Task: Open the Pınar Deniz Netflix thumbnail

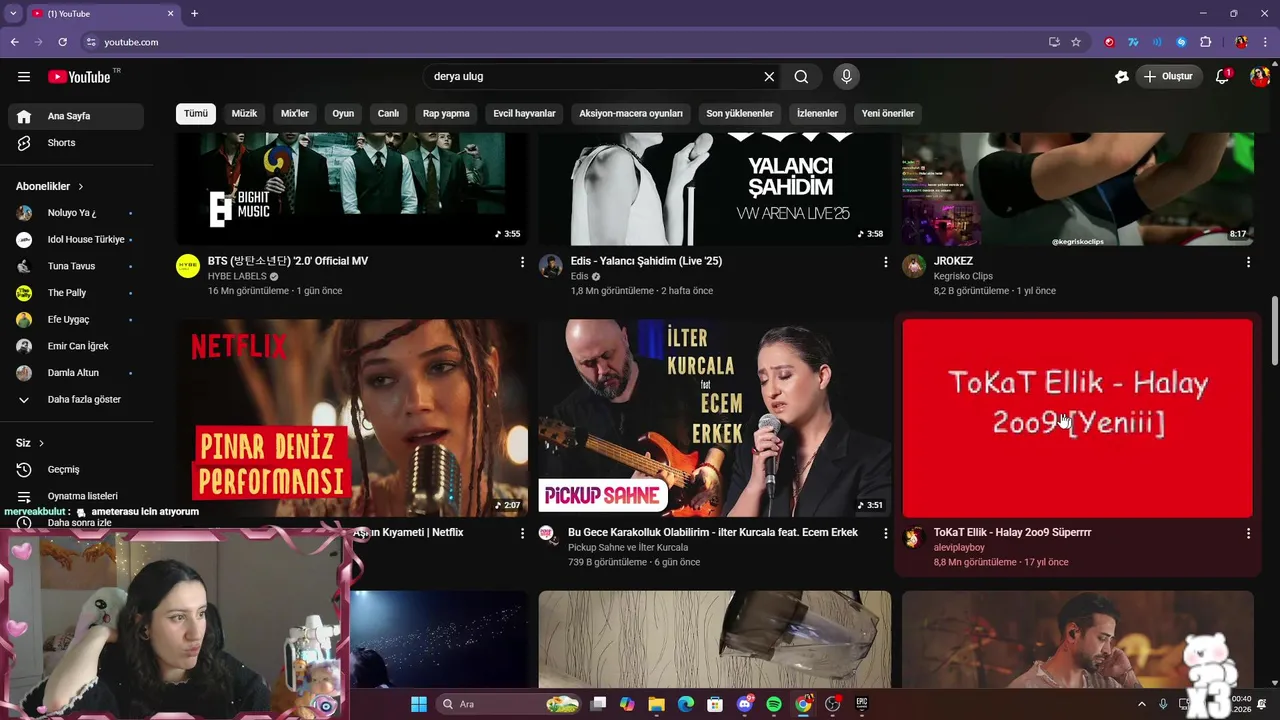Action: [352, 418]
